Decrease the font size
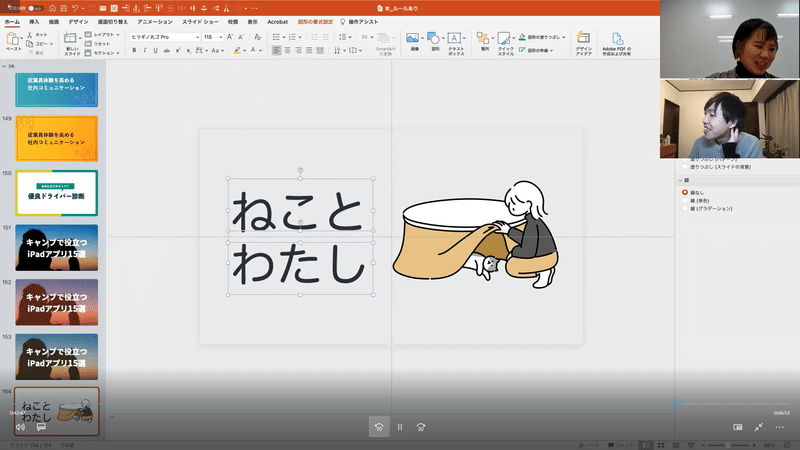This screenshot has height=450, width=800. [x=241, y=37]
